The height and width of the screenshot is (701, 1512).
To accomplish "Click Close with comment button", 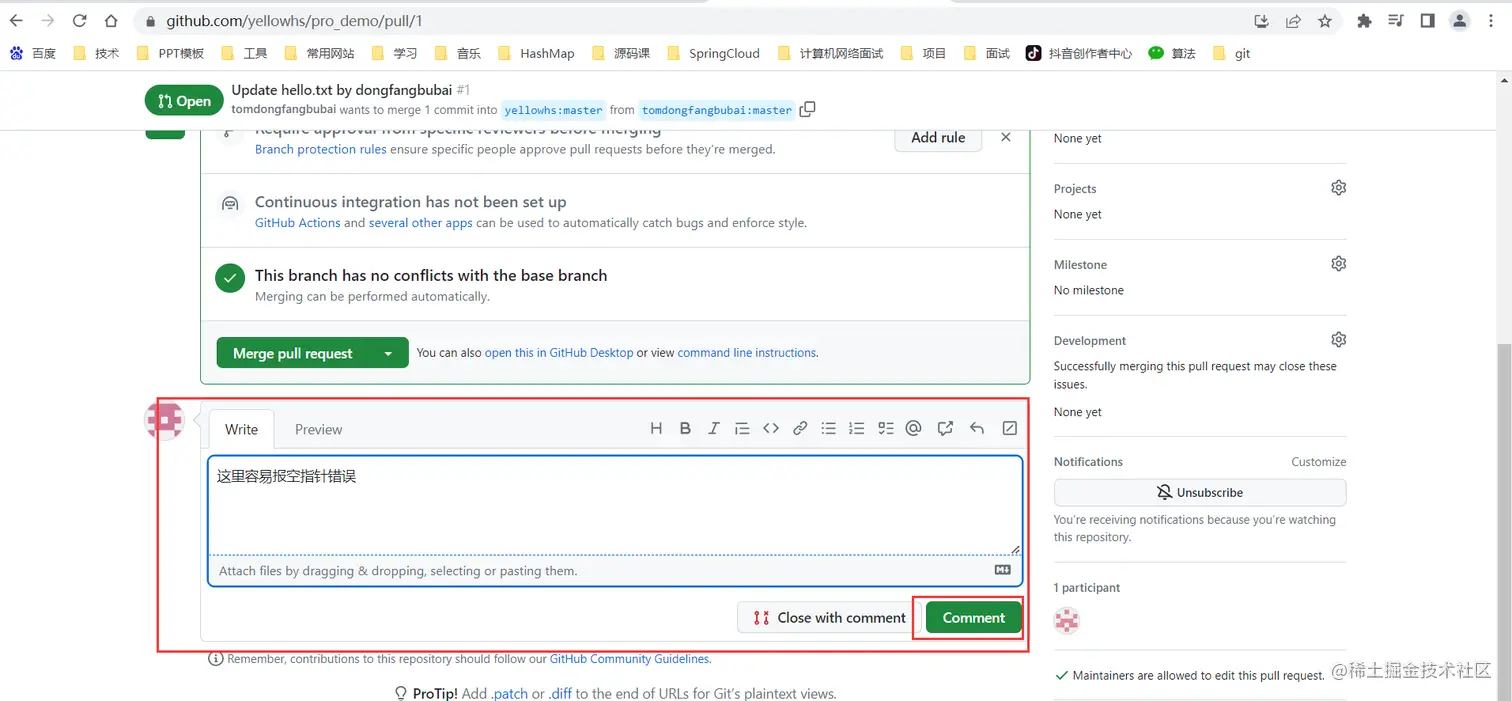I will 829,617.
